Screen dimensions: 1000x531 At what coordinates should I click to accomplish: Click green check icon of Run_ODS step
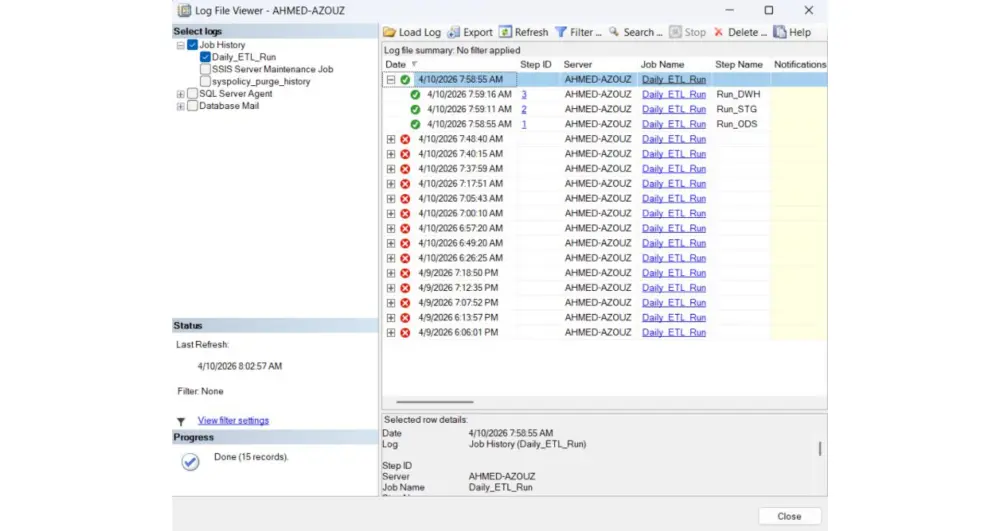click(415, 124)
